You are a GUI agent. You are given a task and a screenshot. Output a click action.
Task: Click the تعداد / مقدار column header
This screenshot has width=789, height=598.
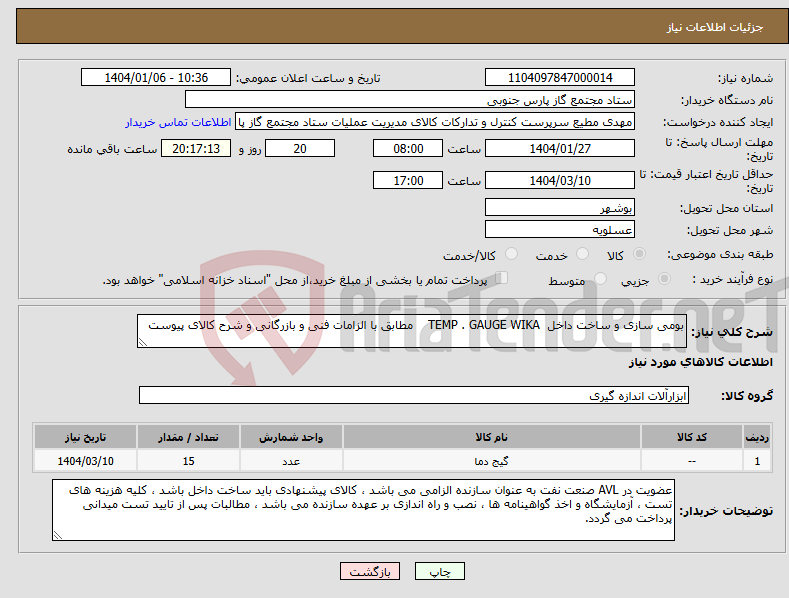tap(188, 437)
